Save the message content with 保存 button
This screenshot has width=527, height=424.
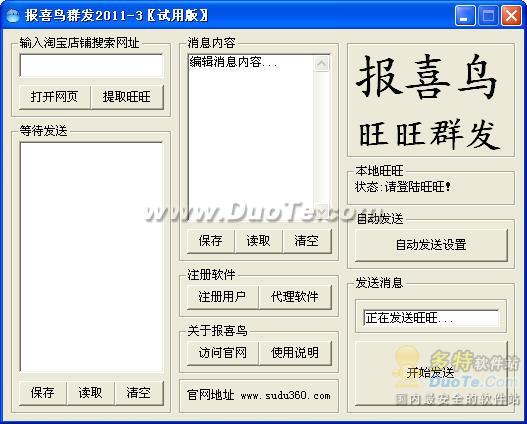tap(210, 241)
